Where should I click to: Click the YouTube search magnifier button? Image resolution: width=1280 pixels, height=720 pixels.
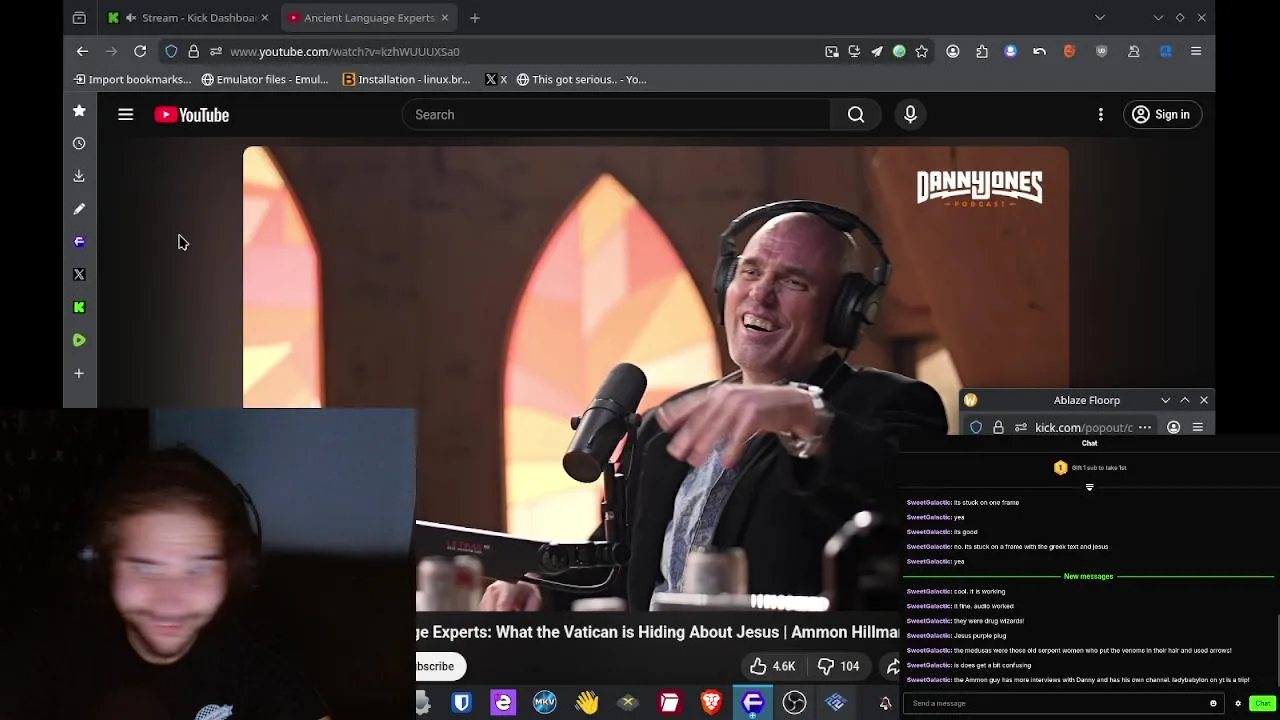(x=856, y=115)
